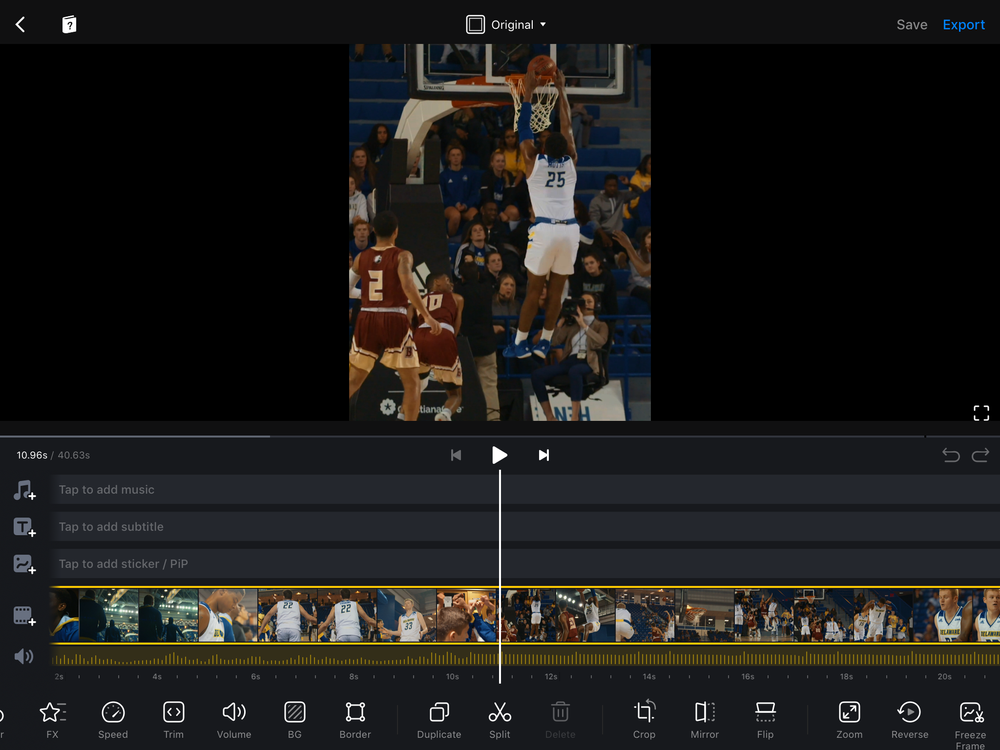Select the Flip tool
This screenshot has height=750, width=1000.
click(x=765, y=719)
